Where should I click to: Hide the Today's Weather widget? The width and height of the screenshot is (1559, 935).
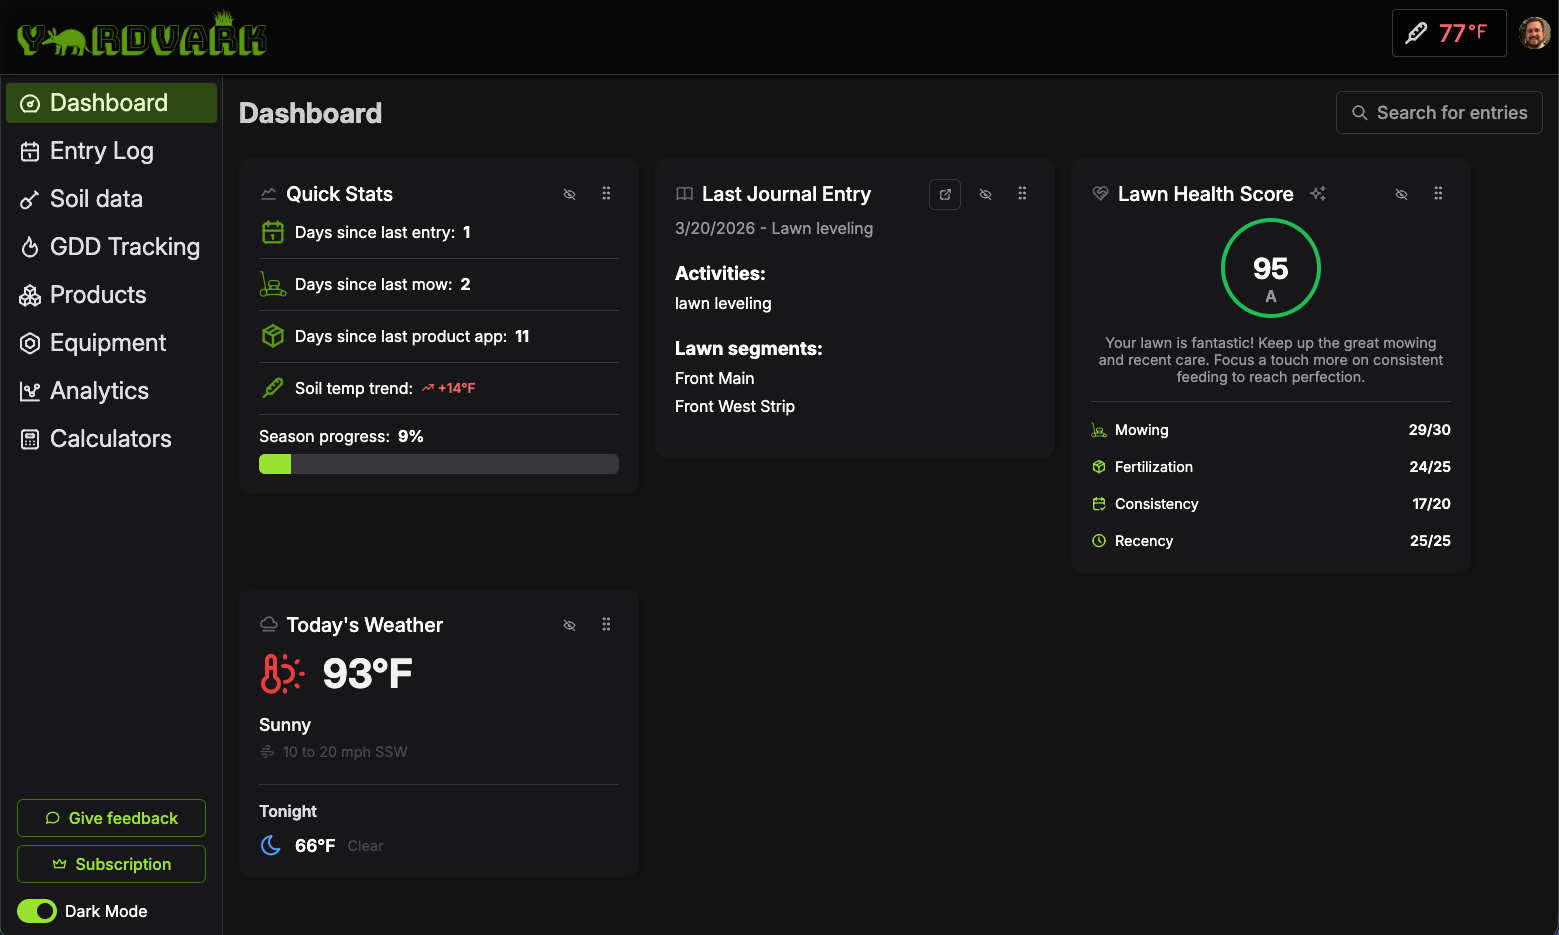569,624
